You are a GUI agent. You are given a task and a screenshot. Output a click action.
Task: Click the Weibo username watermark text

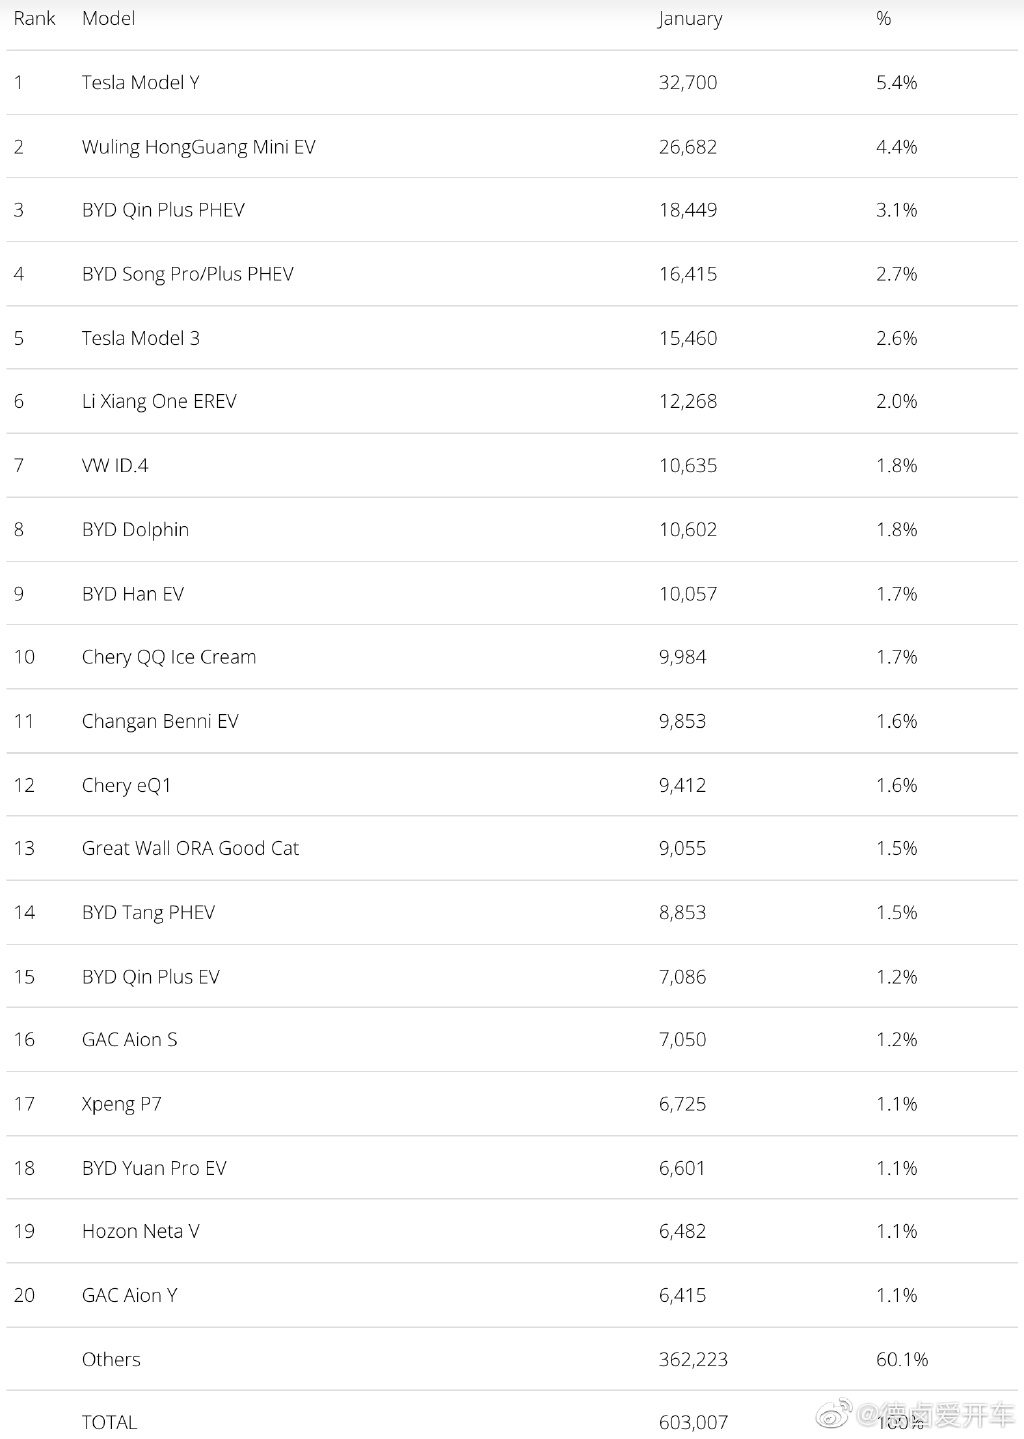tap(935, 1414)
